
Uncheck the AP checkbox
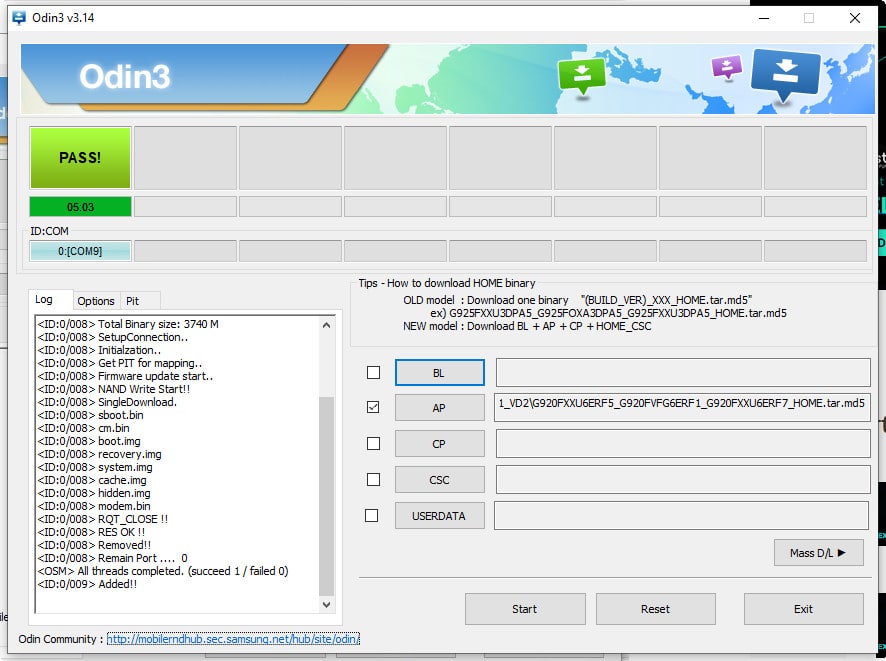pyautogui.click(x=373, y=407)
